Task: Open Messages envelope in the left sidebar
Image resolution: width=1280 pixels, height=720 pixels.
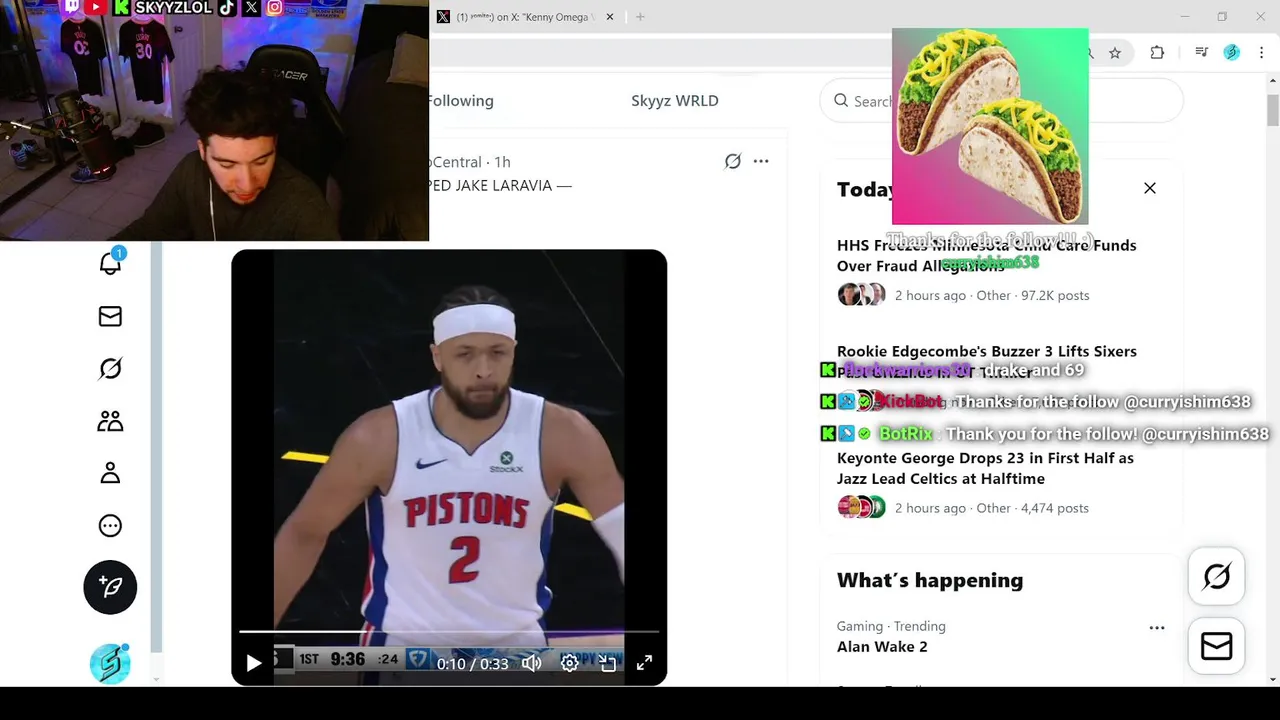Action: 110,316
